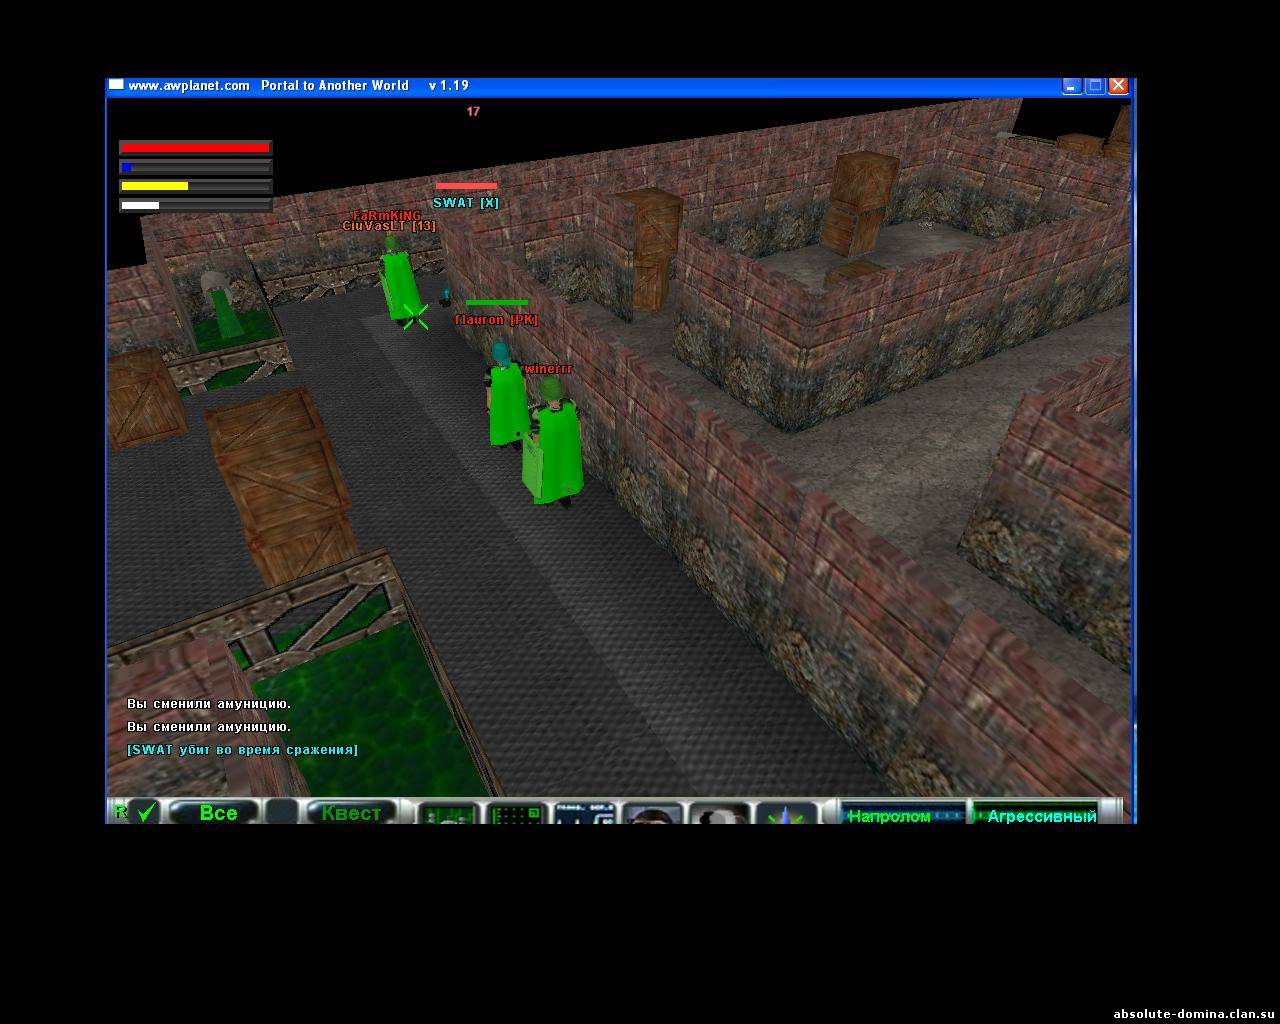Click the yellow stamina bar

tap(196, 186)
